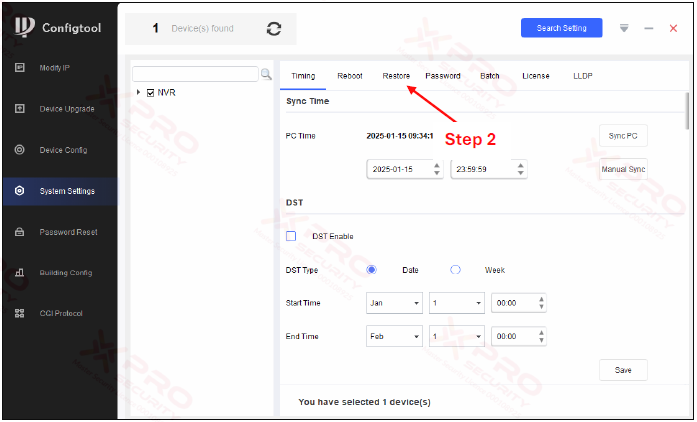
Task: Open CGI Protocol section
Action: (61, 313)
